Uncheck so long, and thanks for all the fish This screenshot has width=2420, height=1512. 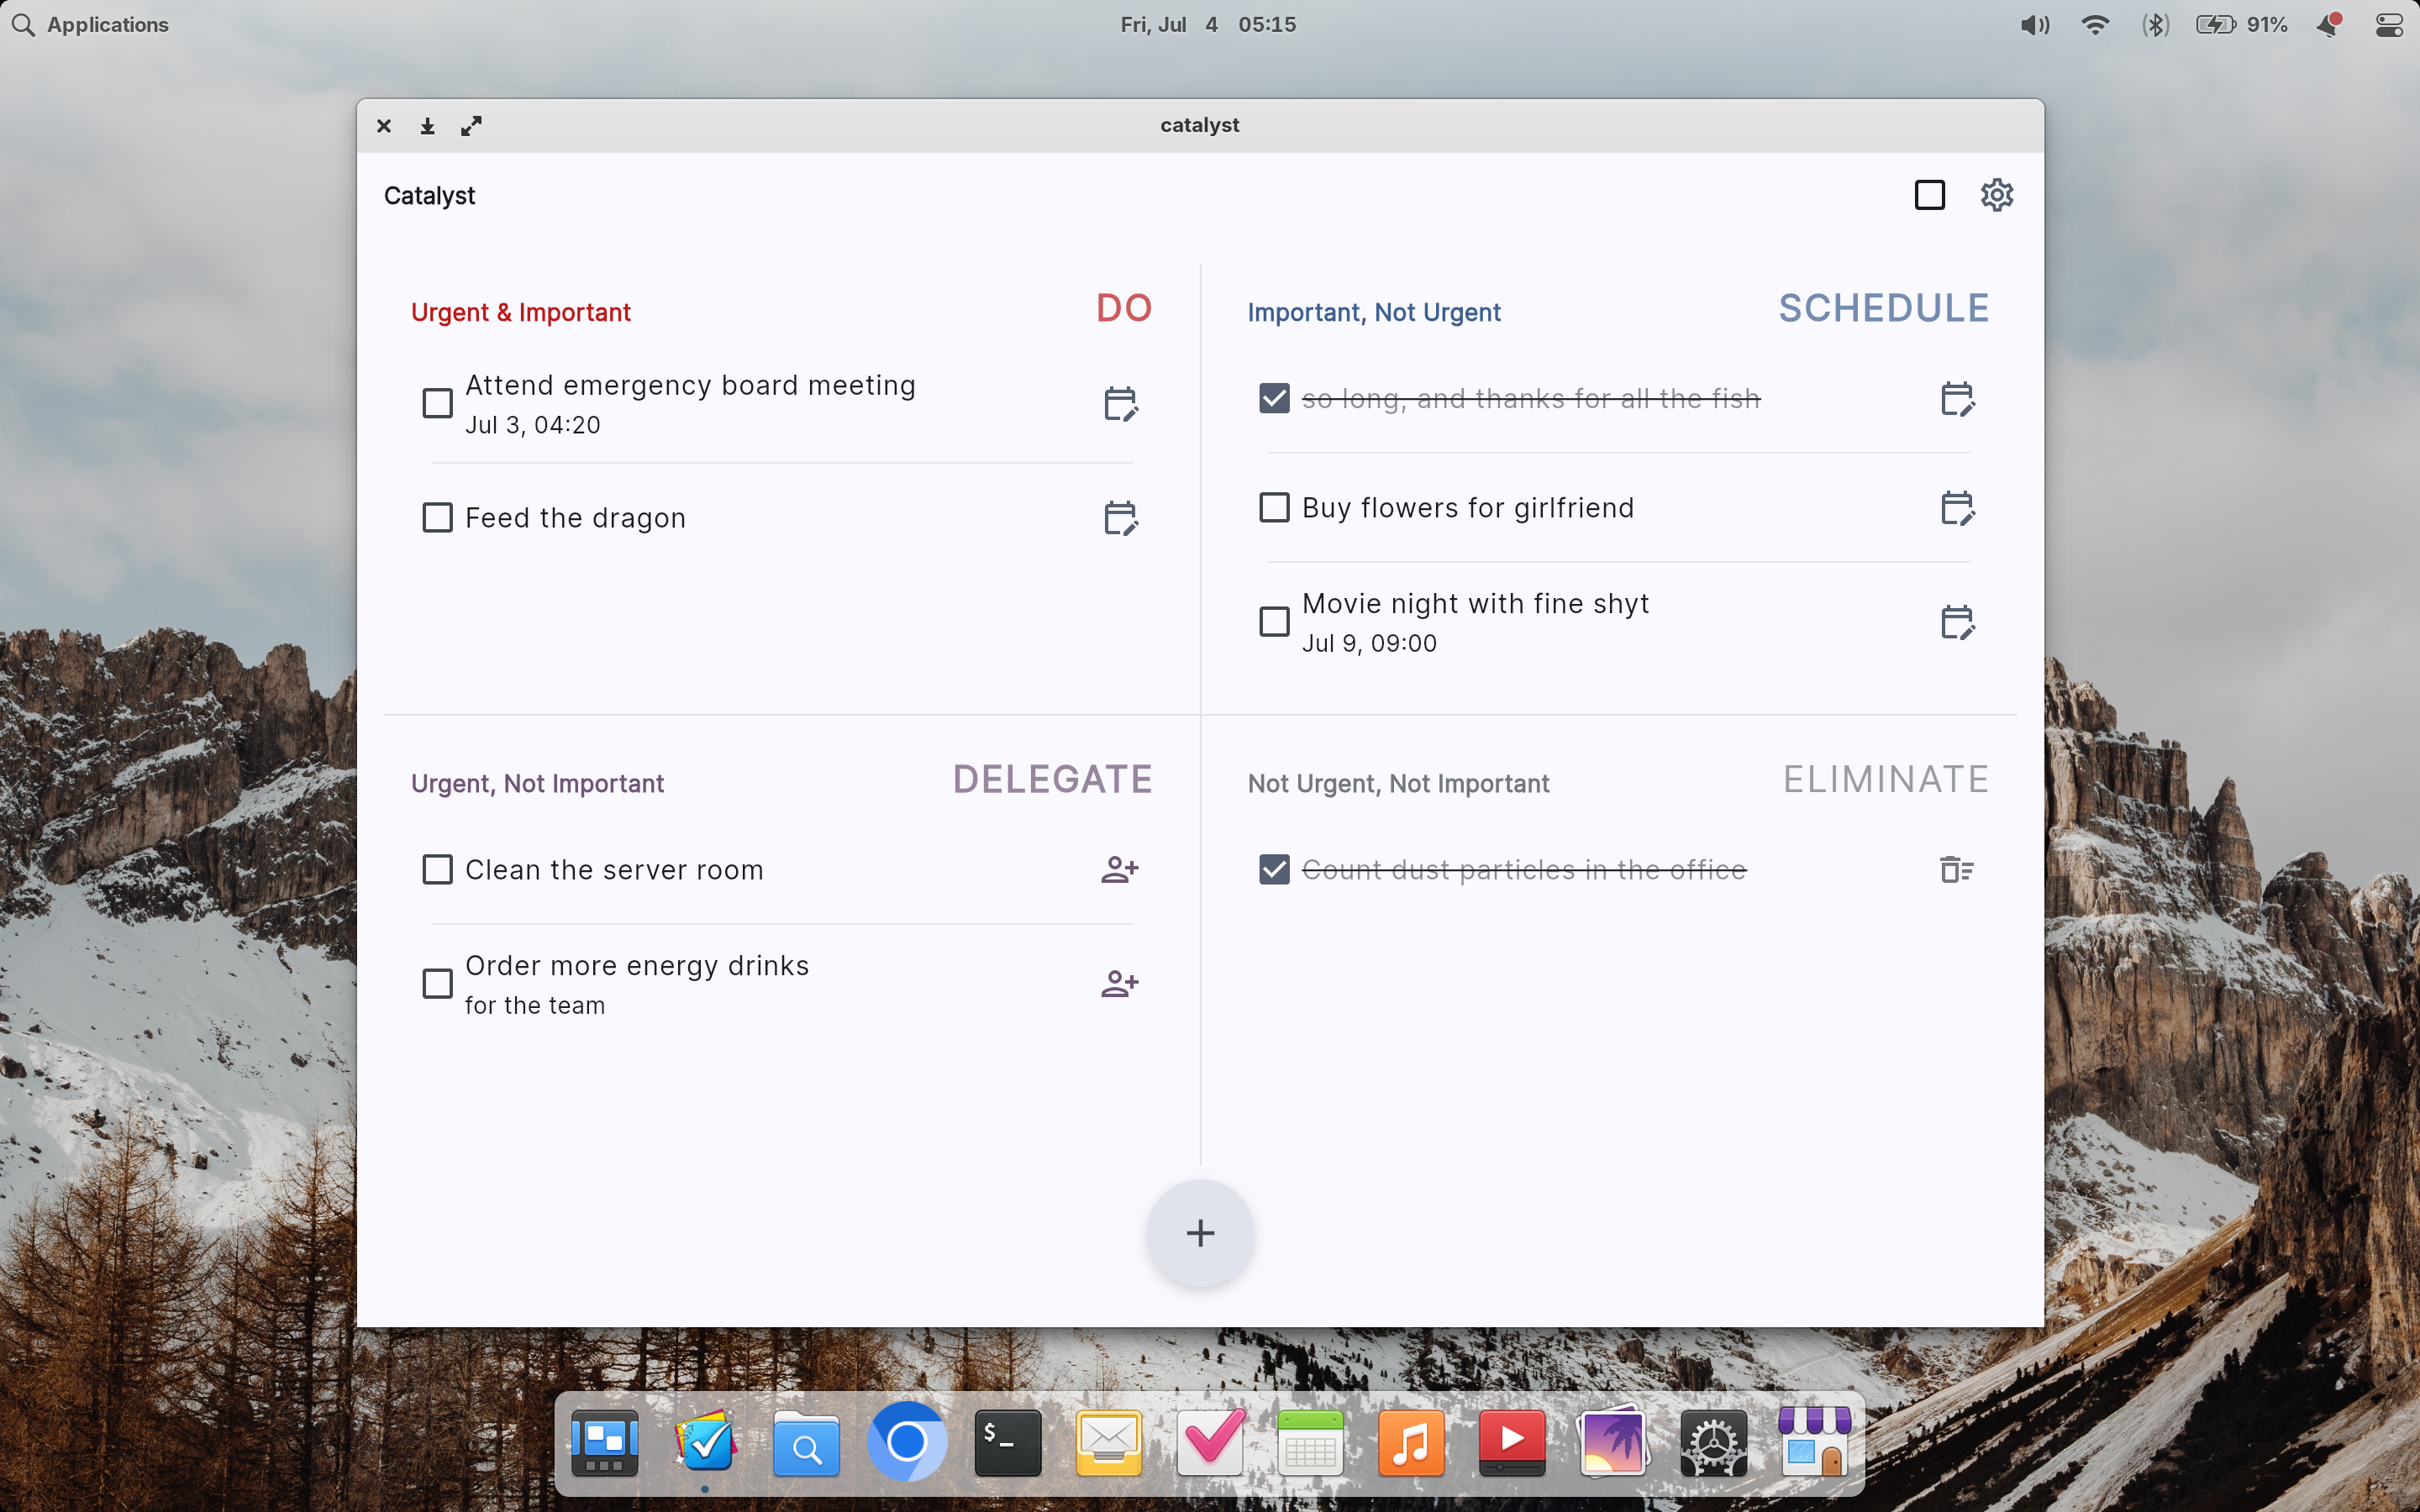coord(1274,399)
